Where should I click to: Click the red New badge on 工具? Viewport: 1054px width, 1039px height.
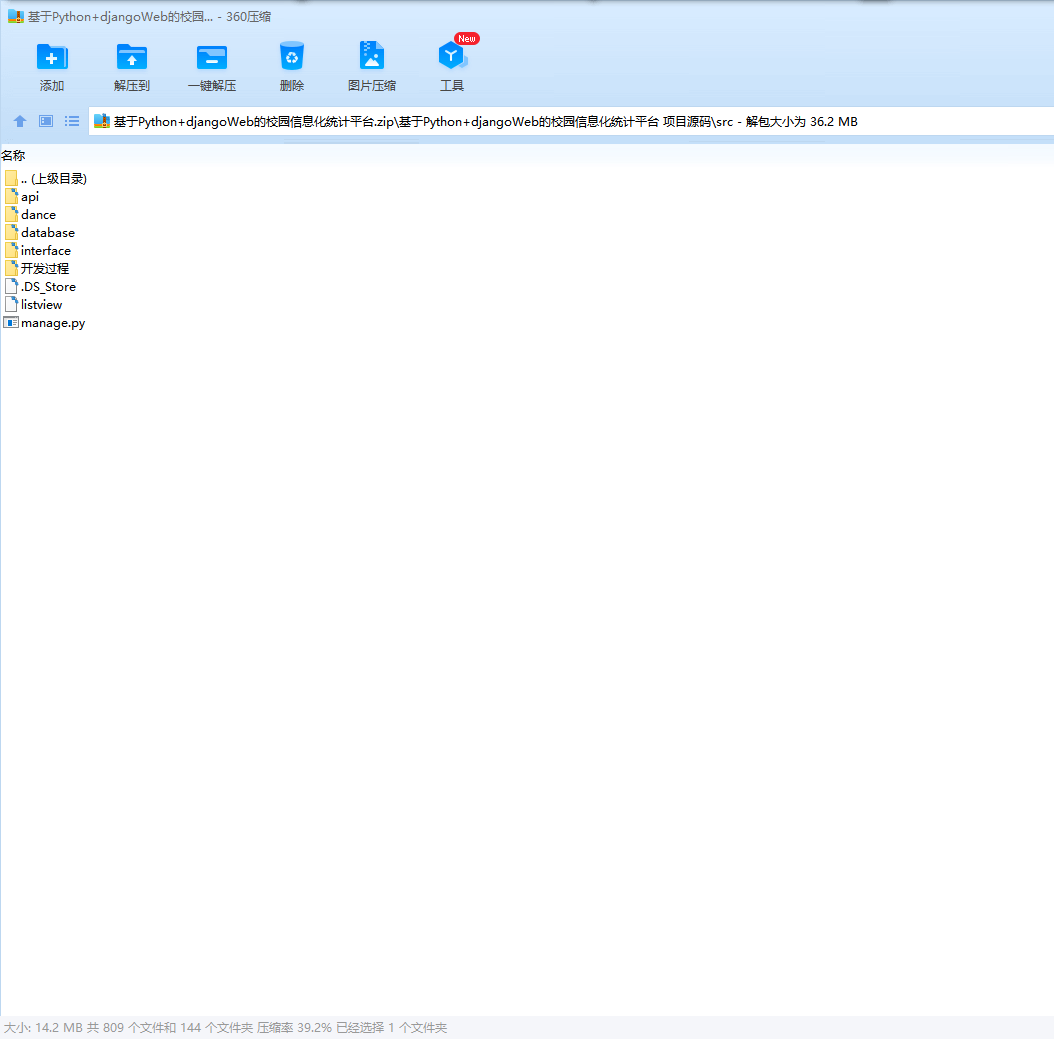[x=467, y=38]
